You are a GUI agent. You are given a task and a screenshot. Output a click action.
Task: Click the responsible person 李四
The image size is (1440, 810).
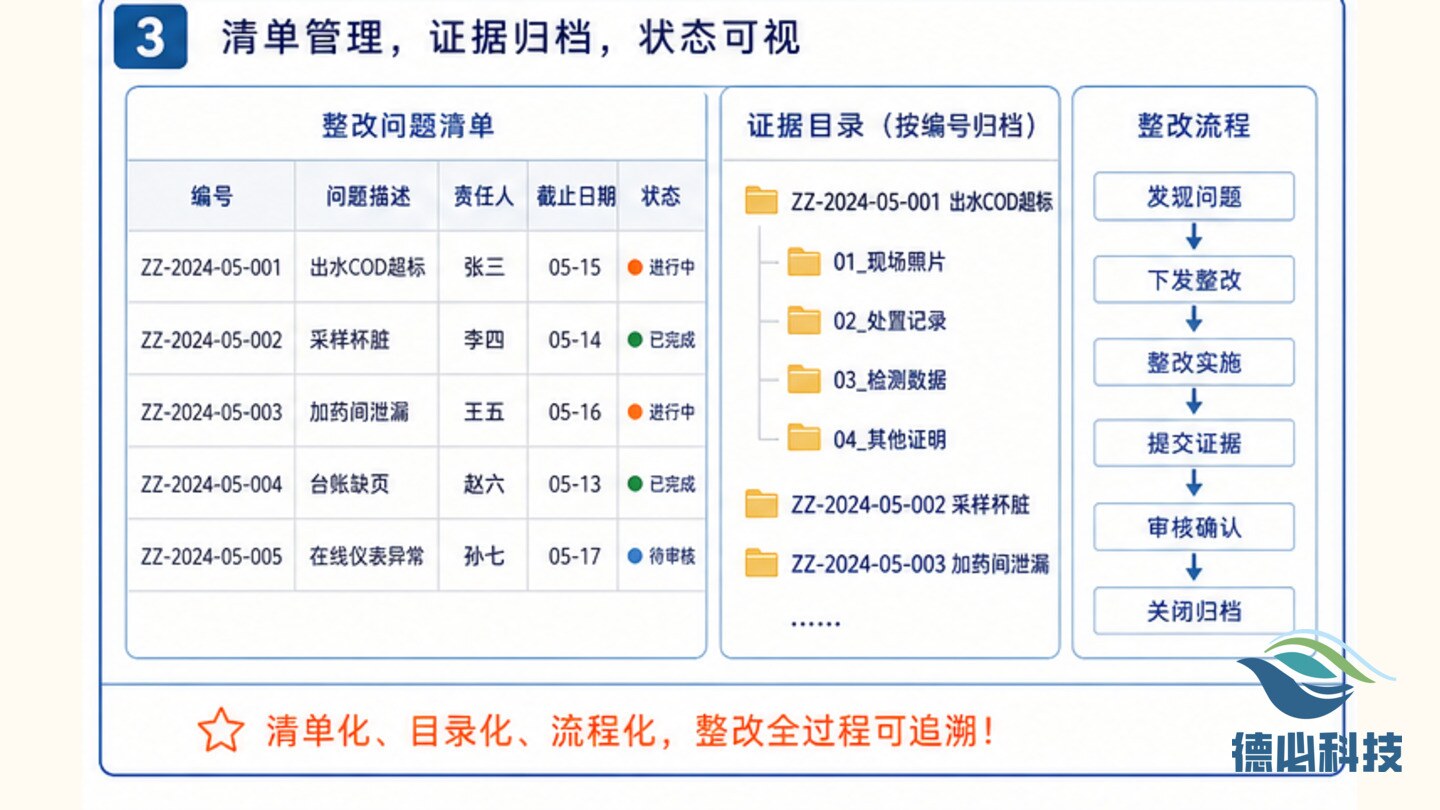(x=484, y=340)
